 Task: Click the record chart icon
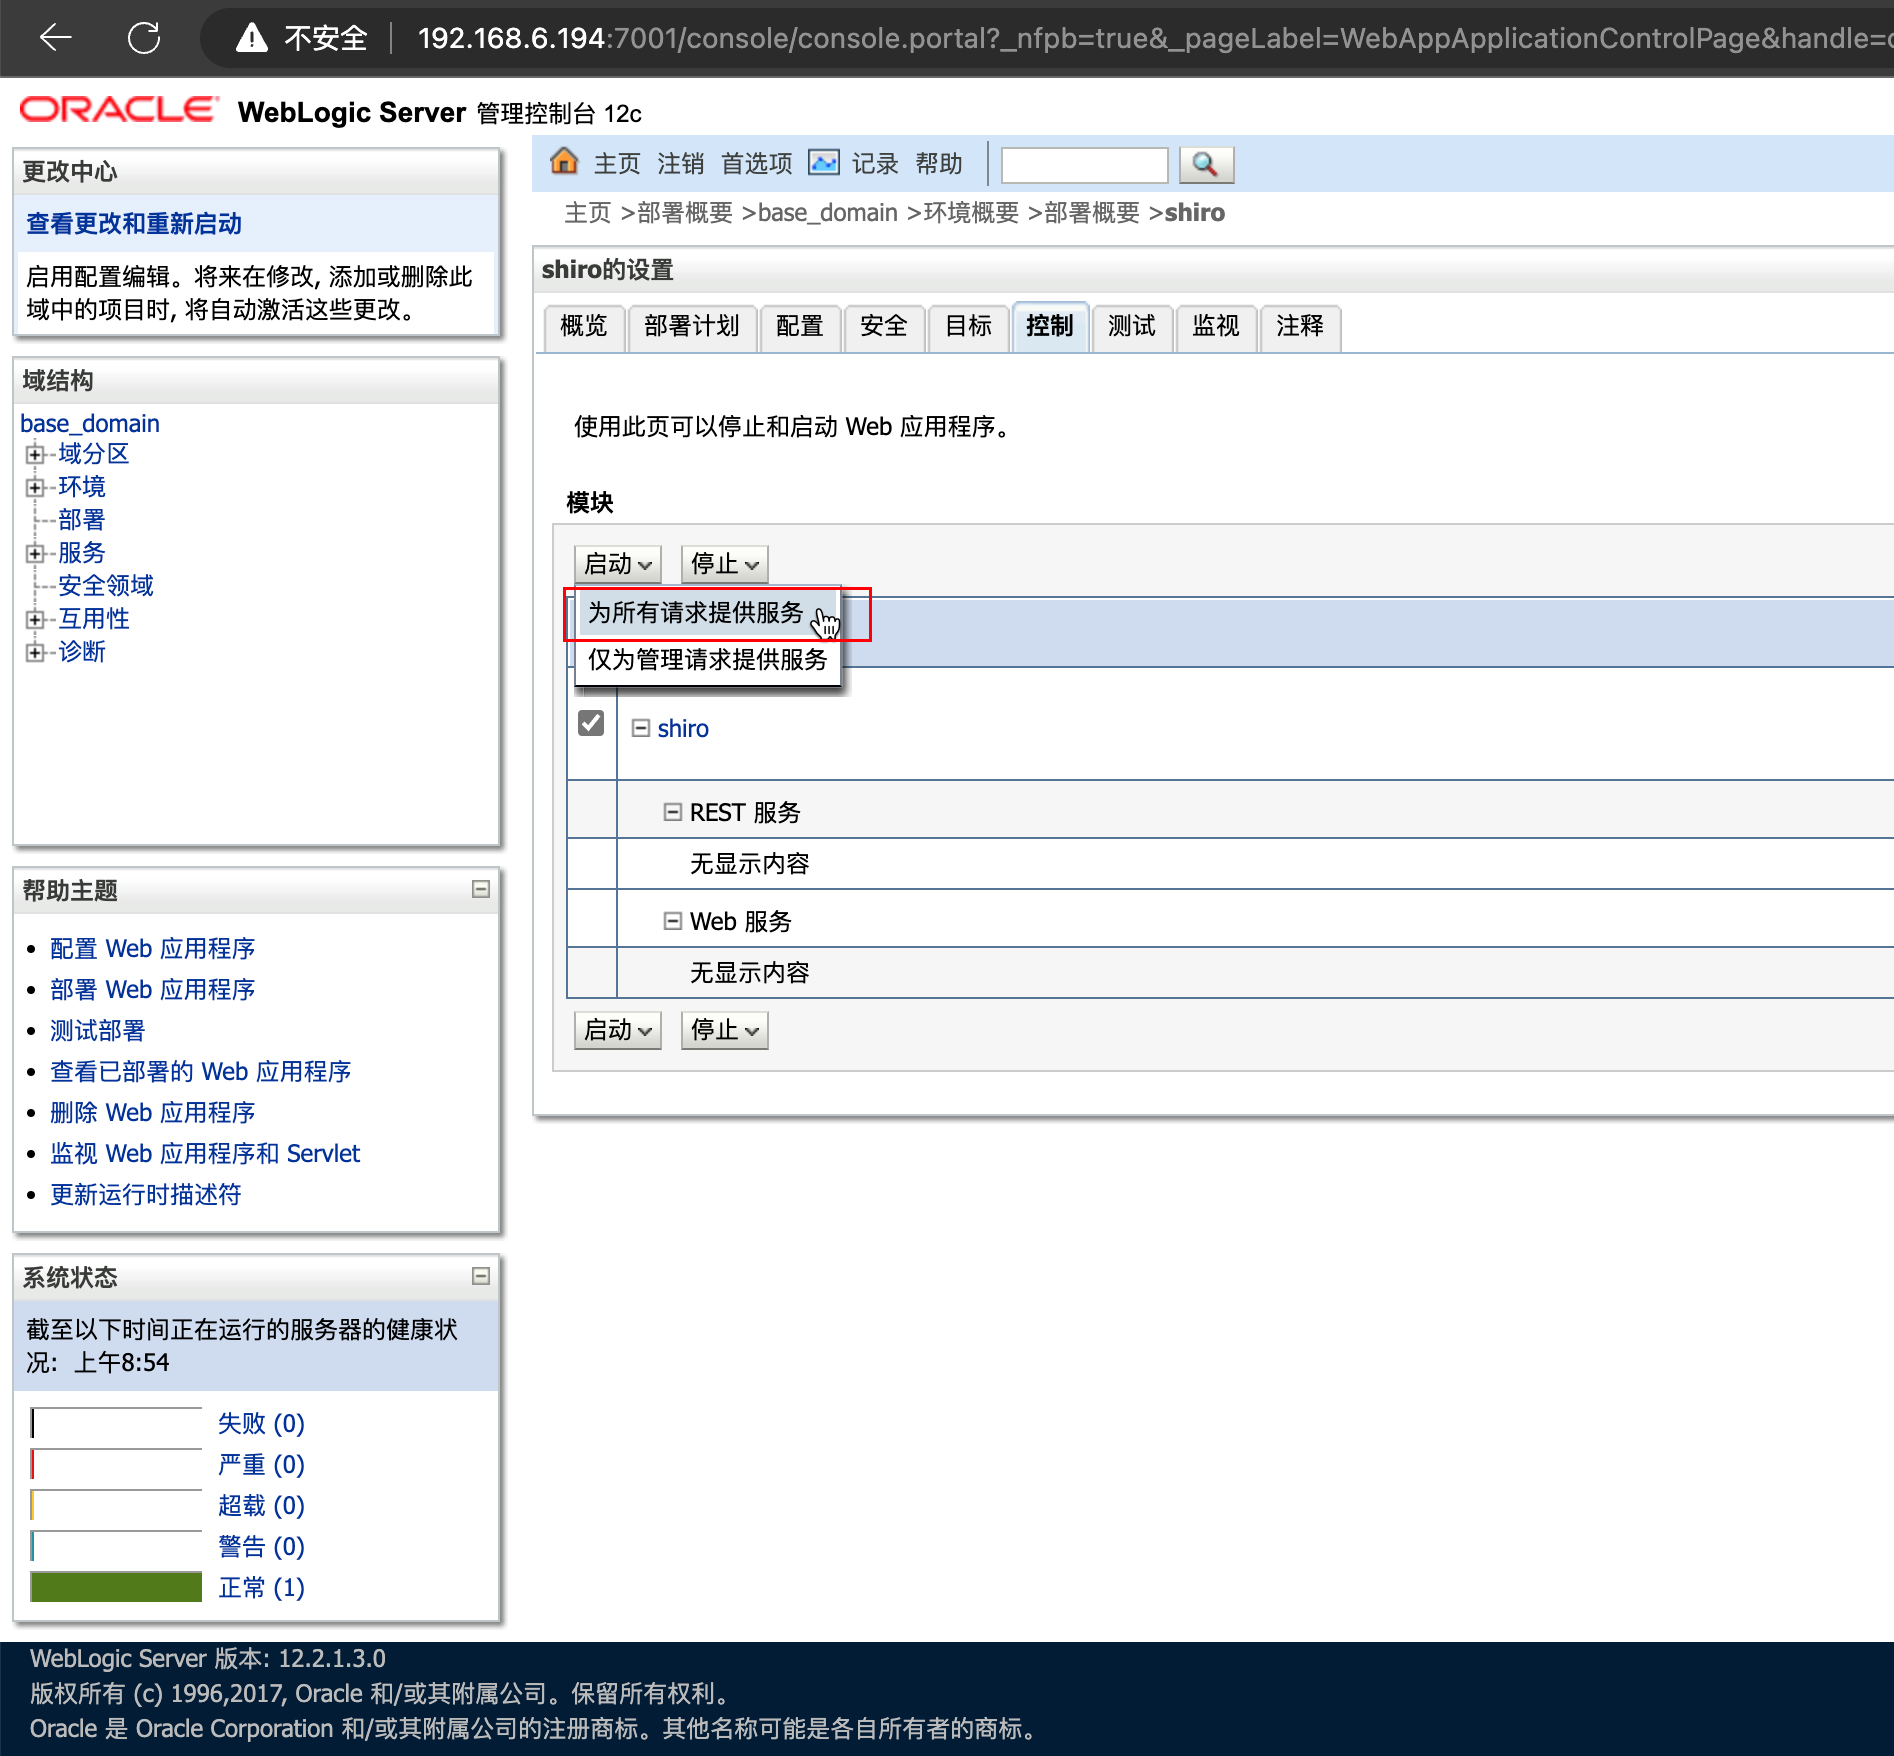click(823, 162)
